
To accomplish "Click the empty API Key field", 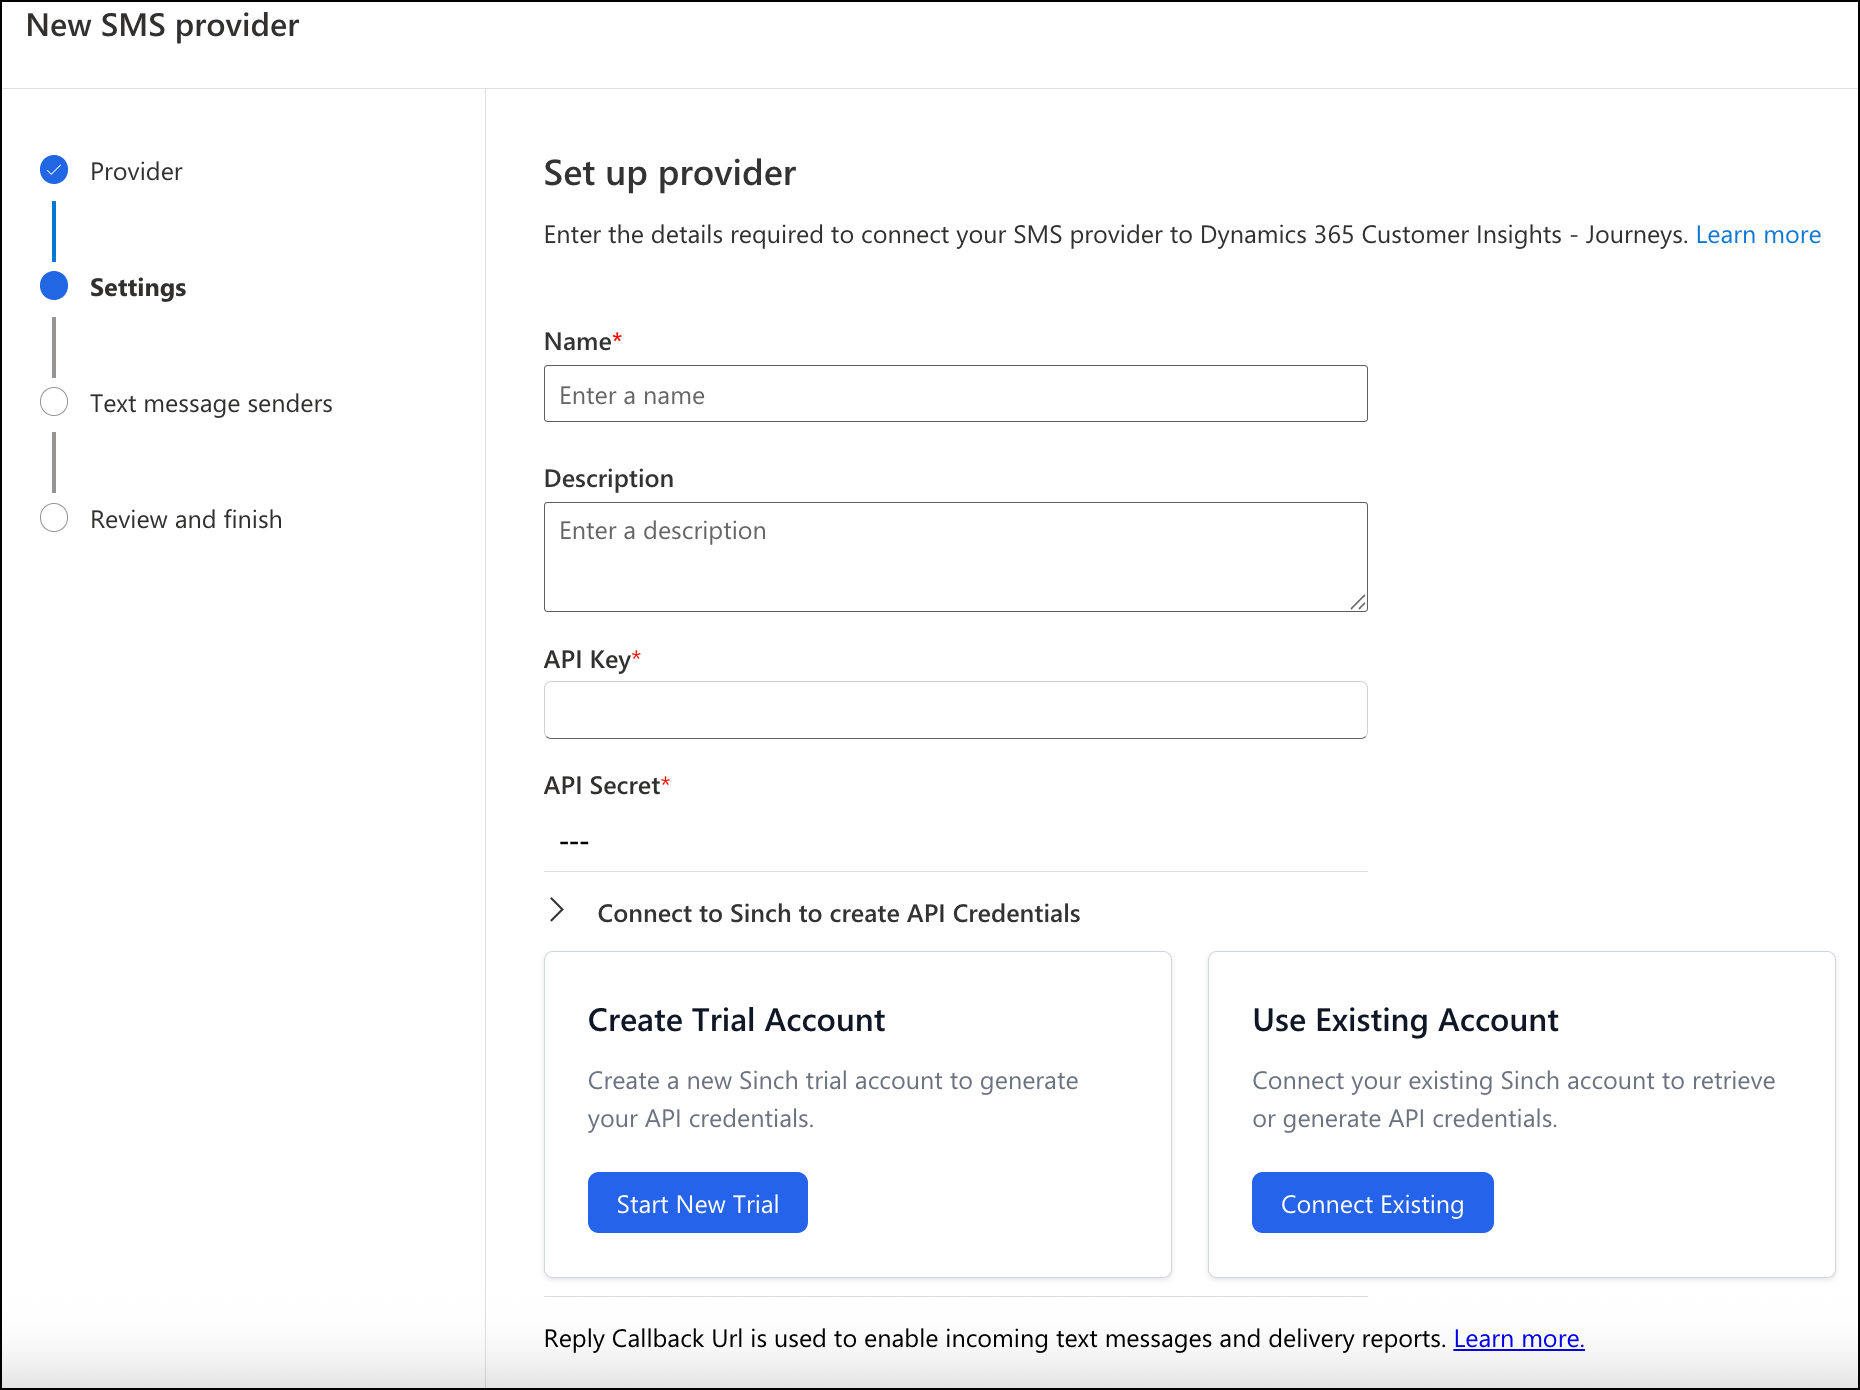I will point(954,710).
